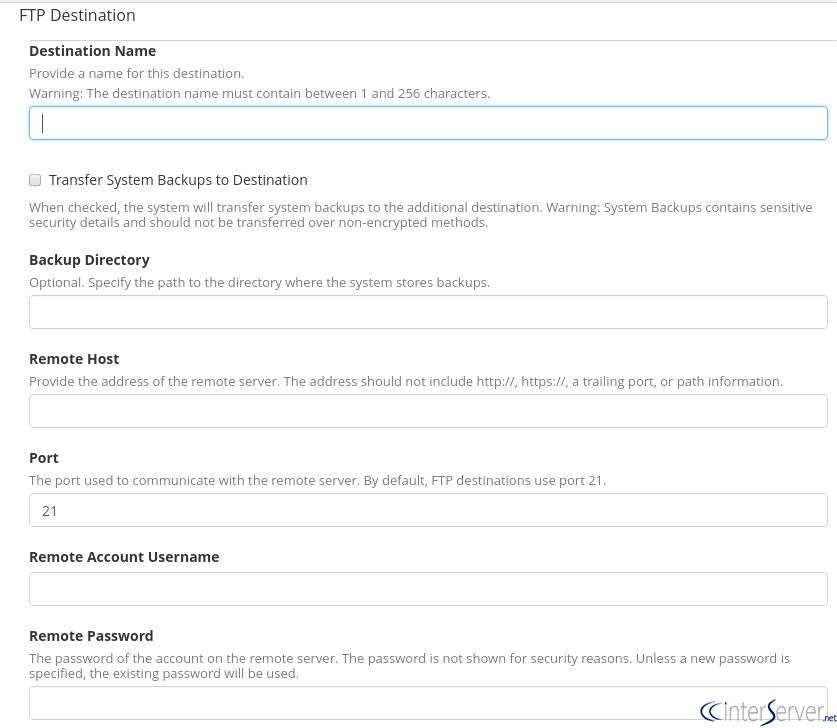Click the 'Backup Directory' bold label
The image size is (837, 728).
[89, 260]
